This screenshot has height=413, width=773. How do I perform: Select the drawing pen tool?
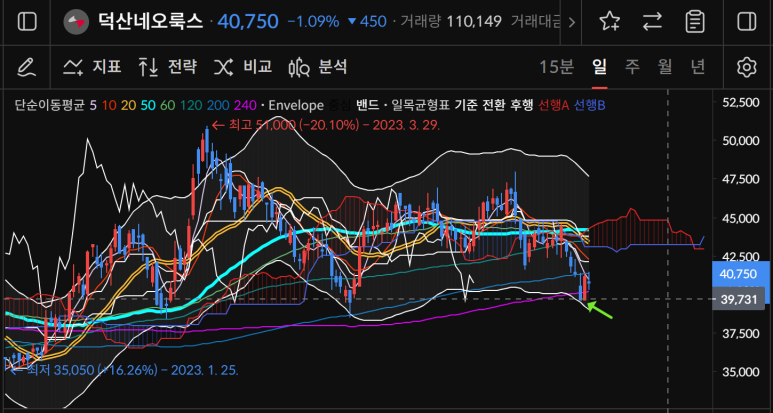tap(27, 67)
